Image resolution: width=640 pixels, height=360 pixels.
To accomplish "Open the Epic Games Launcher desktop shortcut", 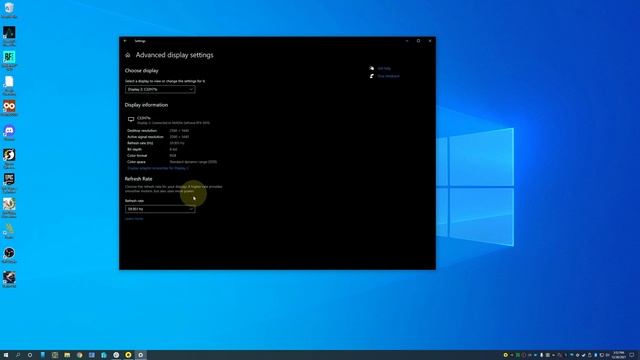I will (x=9, y=182).
